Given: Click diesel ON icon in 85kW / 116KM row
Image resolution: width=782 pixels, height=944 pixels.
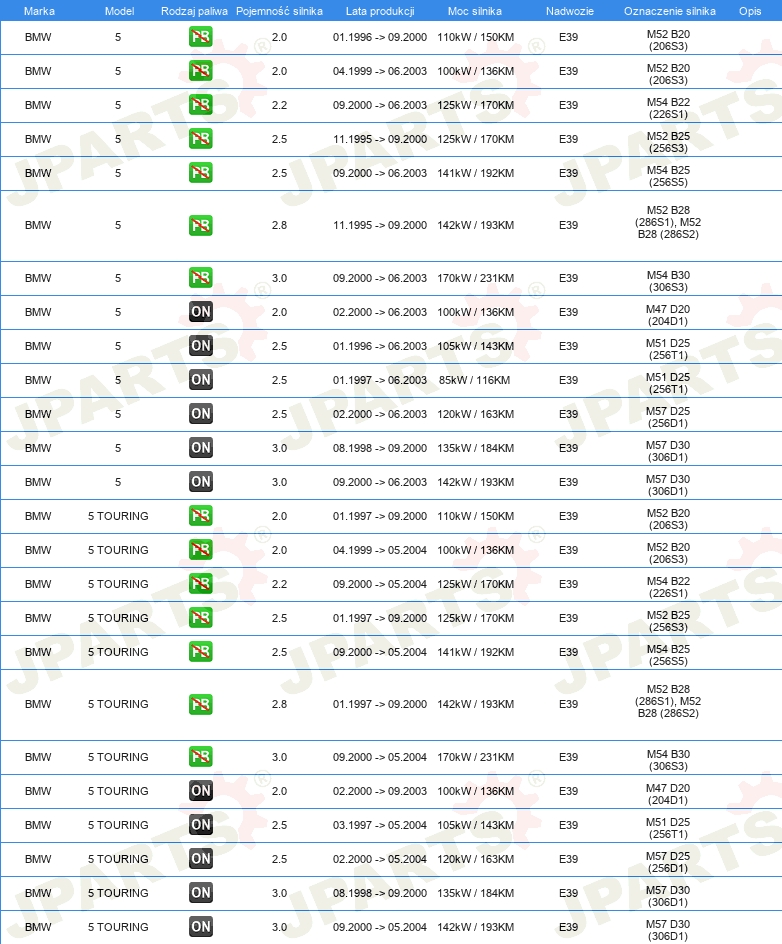Looking at the screenshot, I should 200,380.
